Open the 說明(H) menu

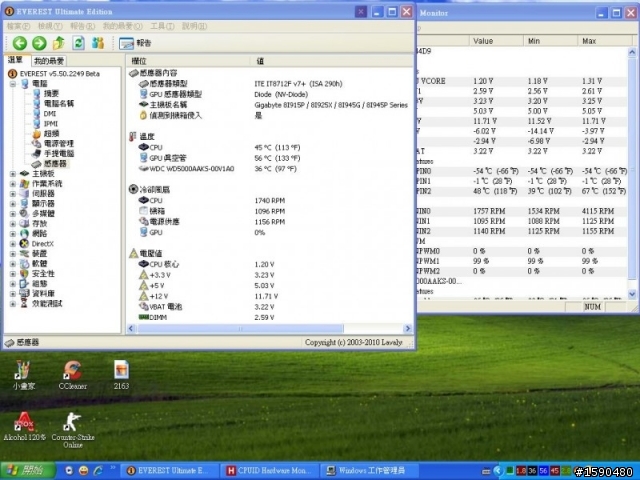[194, 26]
